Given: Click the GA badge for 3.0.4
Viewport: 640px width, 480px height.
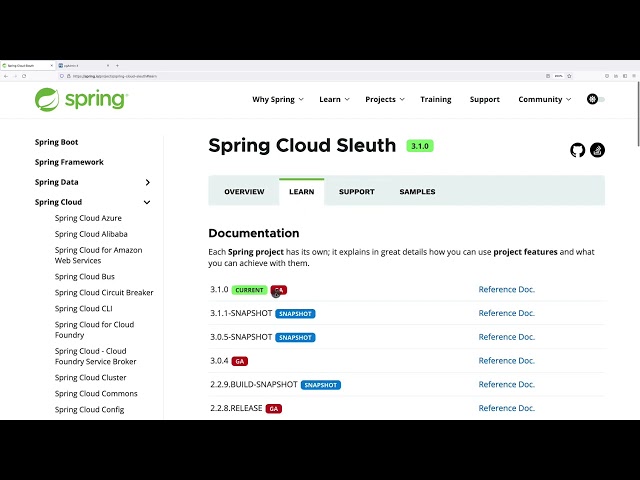Looking at the screenshot, I should point(240,361).
